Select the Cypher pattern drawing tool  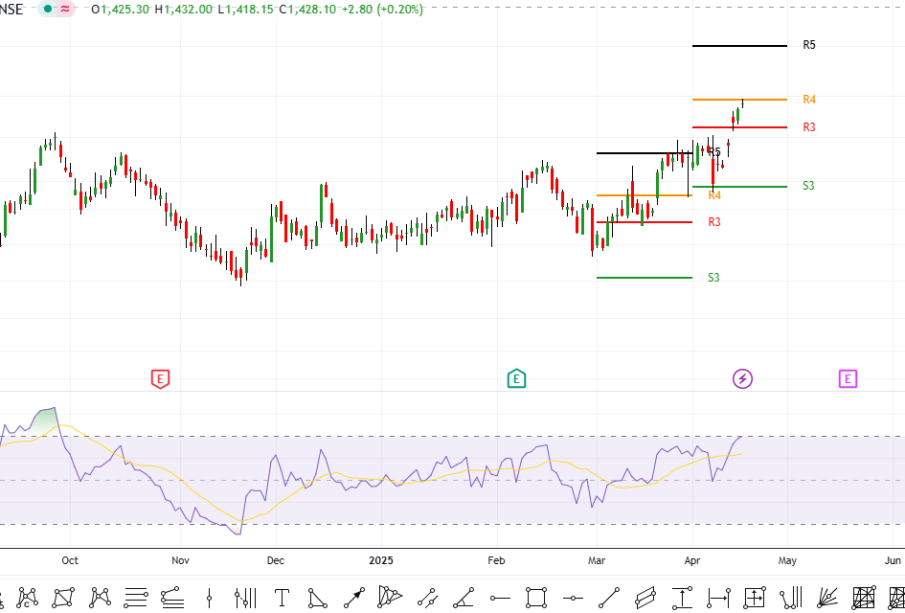[28, 597]
